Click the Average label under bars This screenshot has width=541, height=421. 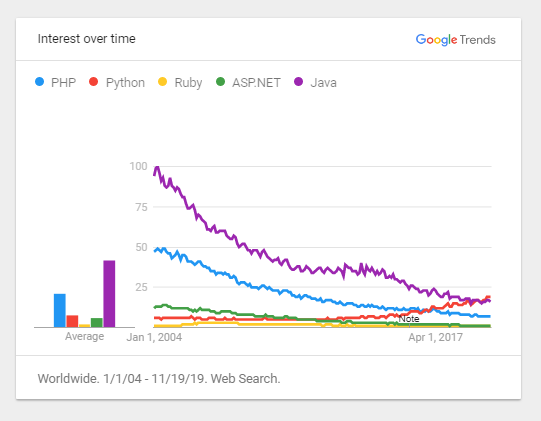pyautogui.click(x=85, y=336)
